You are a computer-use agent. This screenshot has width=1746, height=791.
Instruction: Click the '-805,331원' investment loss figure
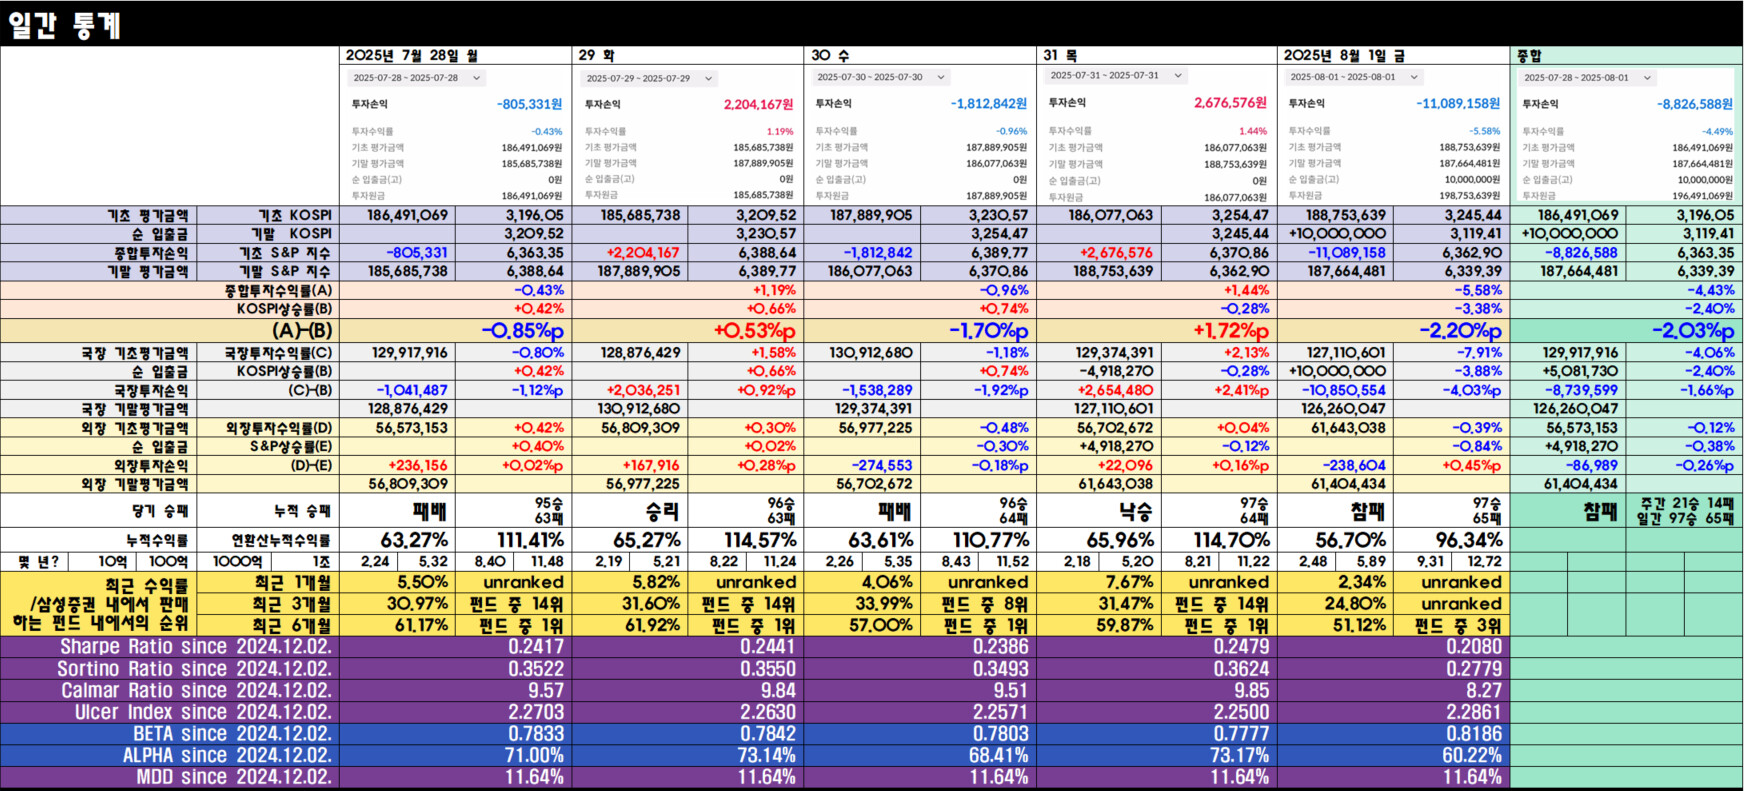pyautogui.click(x=529, y=104)
